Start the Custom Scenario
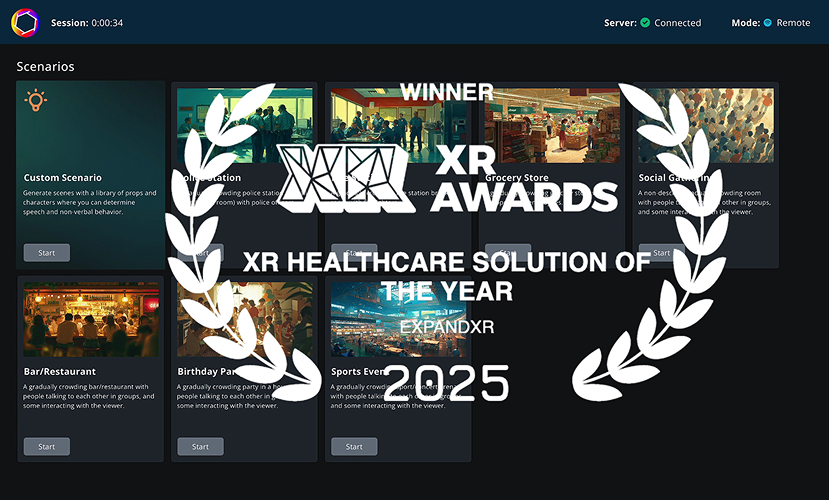This screenshot has height=500, width=829. tap(47, 253)
